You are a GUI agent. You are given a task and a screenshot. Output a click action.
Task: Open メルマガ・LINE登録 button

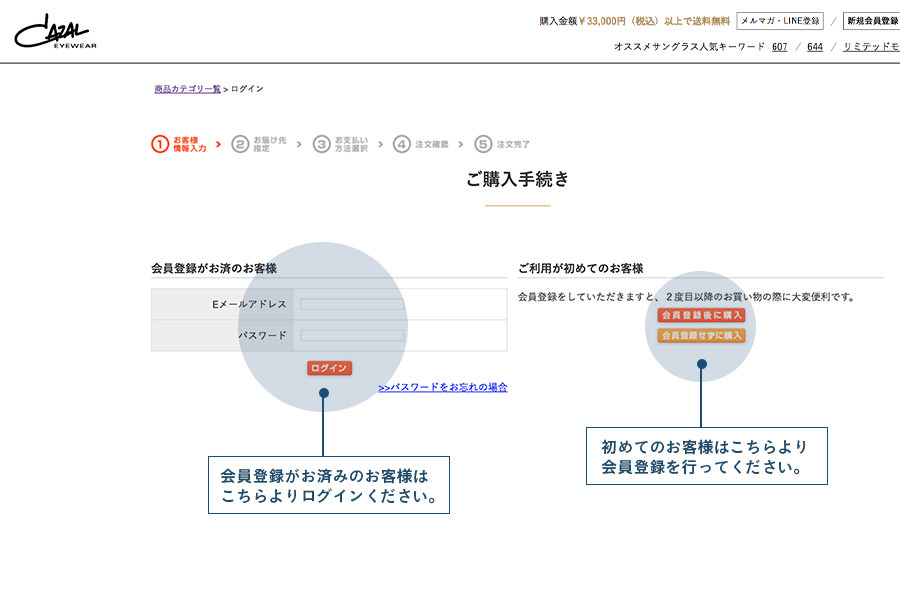(780, 21)
